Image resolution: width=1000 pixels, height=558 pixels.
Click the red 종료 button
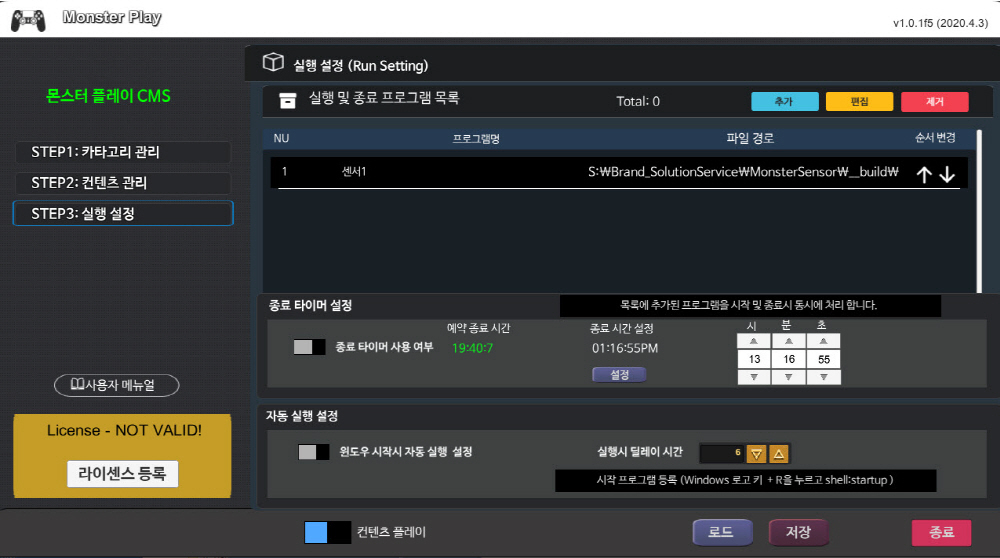[x=941, y=532]
